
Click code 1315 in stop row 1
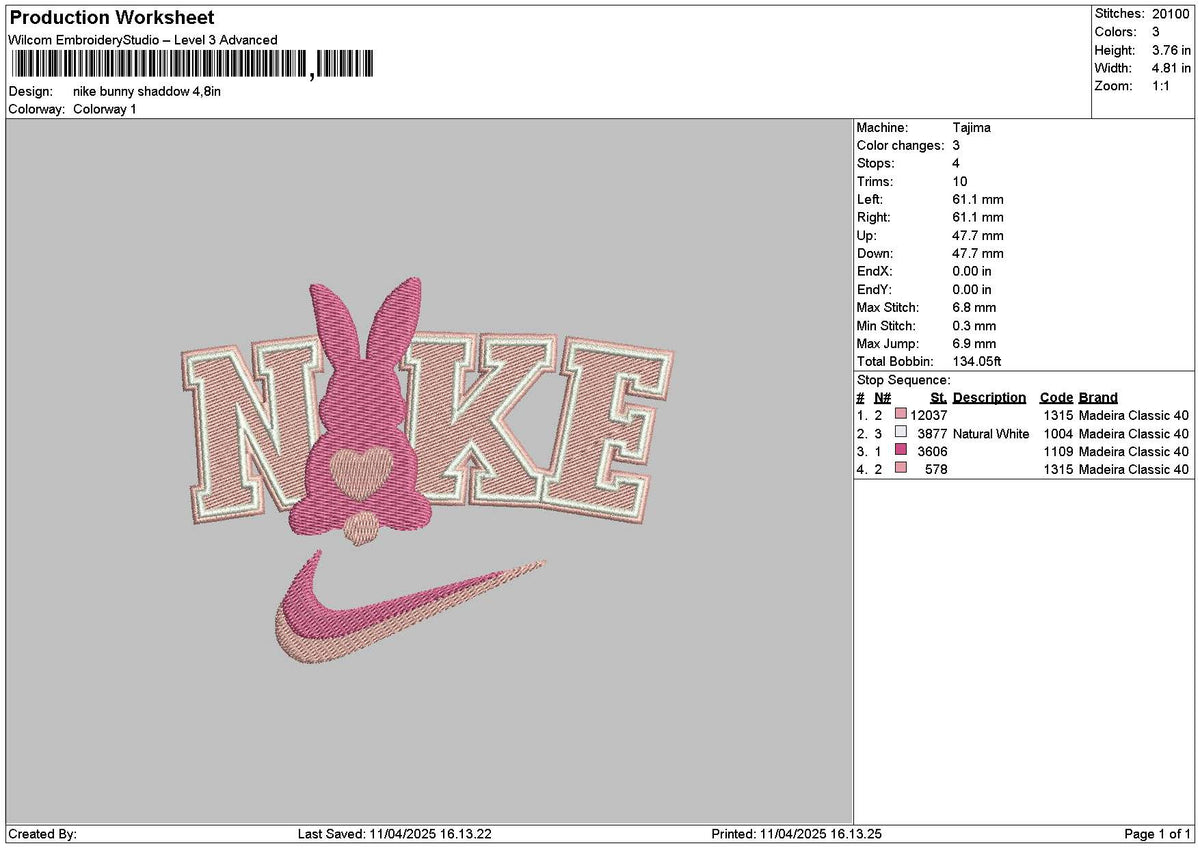click(1057, 415)
